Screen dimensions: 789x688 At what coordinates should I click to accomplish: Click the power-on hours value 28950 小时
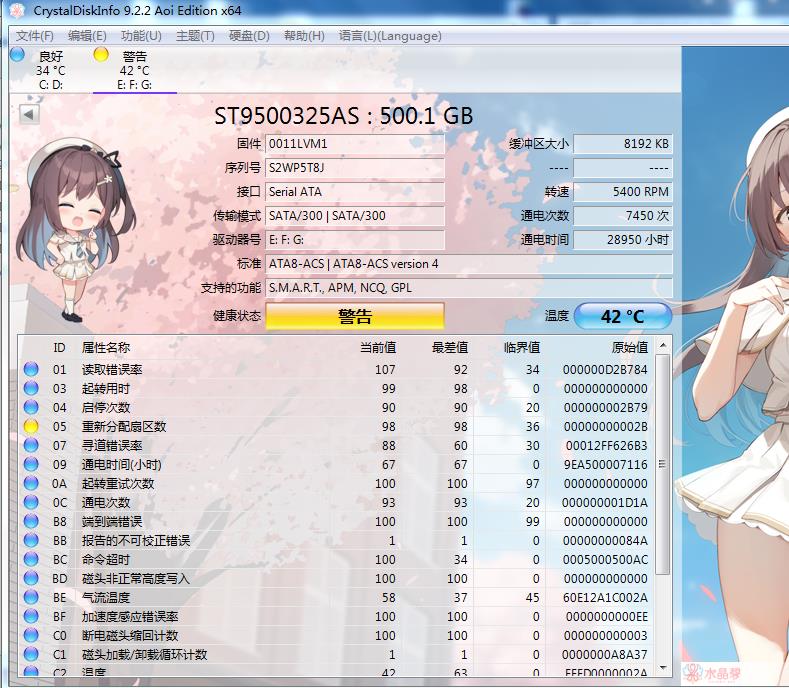click(x=622, y=240)
